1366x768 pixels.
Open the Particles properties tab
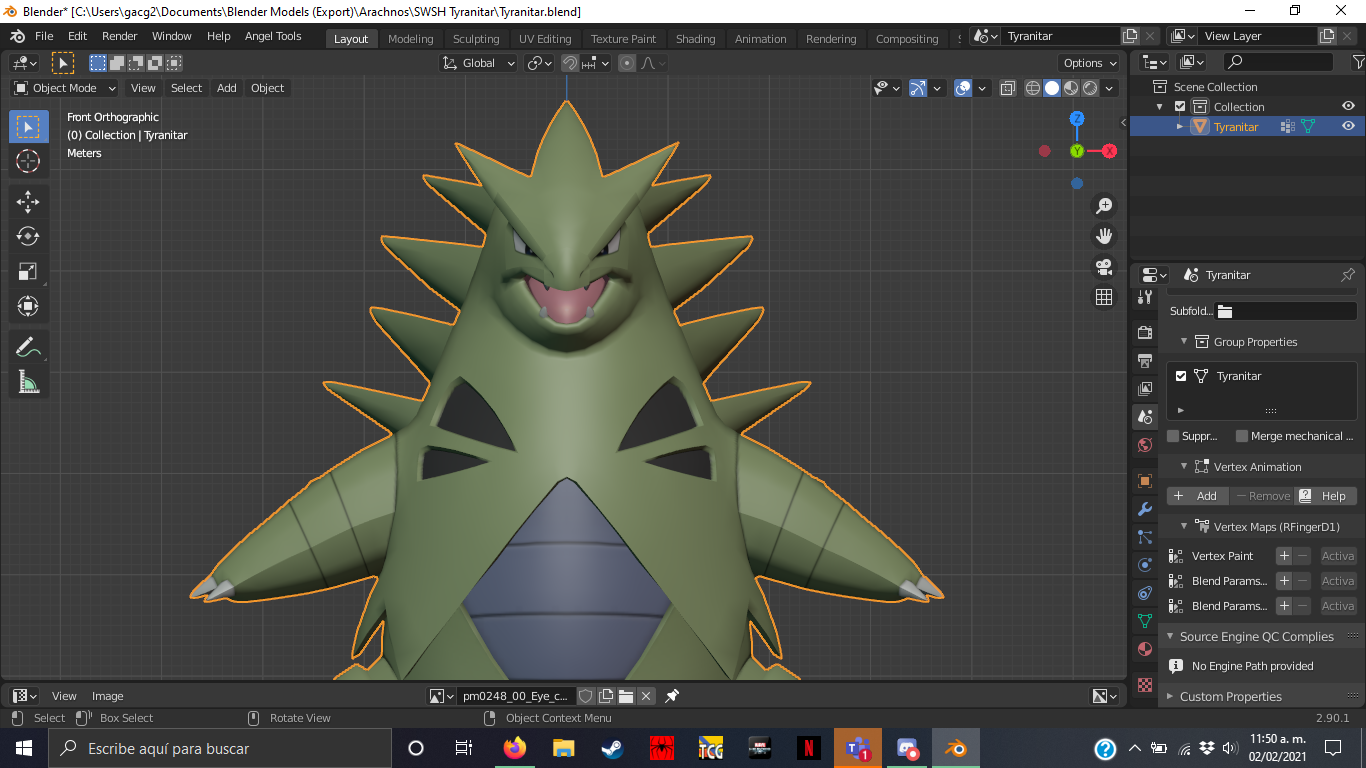(x=1145, y=537)
